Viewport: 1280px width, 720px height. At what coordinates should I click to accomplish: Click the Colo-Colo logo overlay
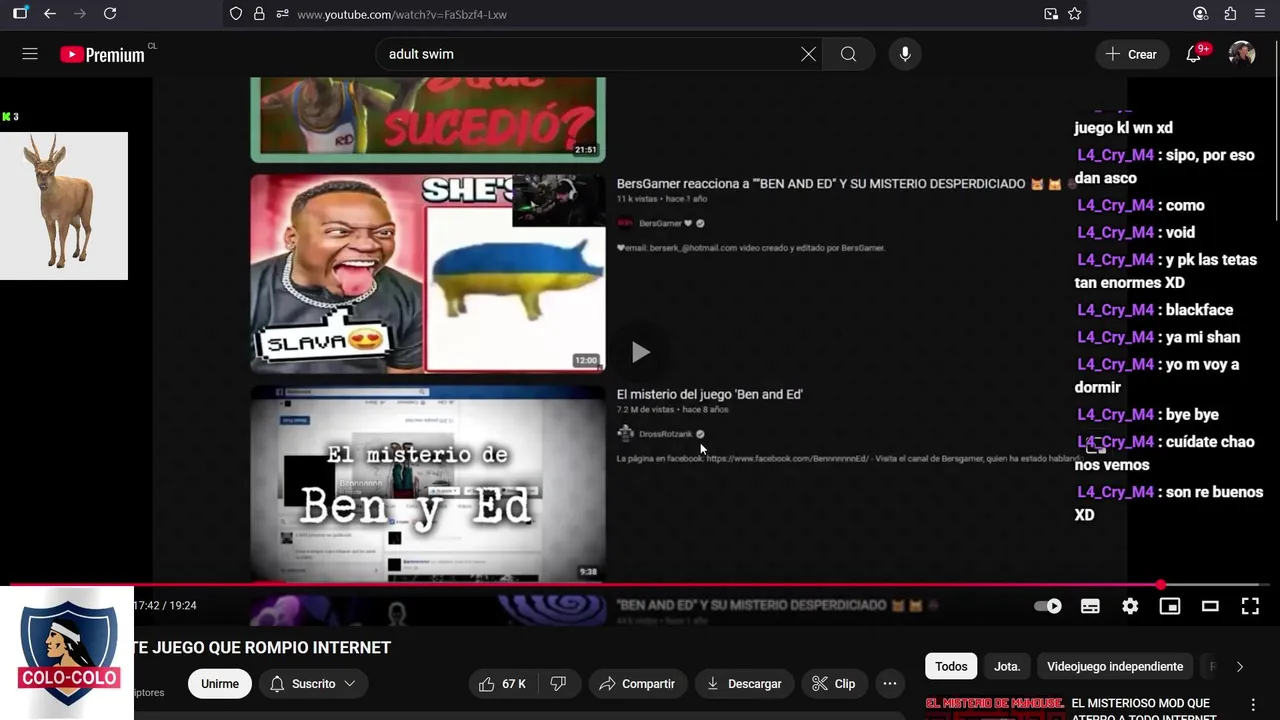tap(67, 651)
